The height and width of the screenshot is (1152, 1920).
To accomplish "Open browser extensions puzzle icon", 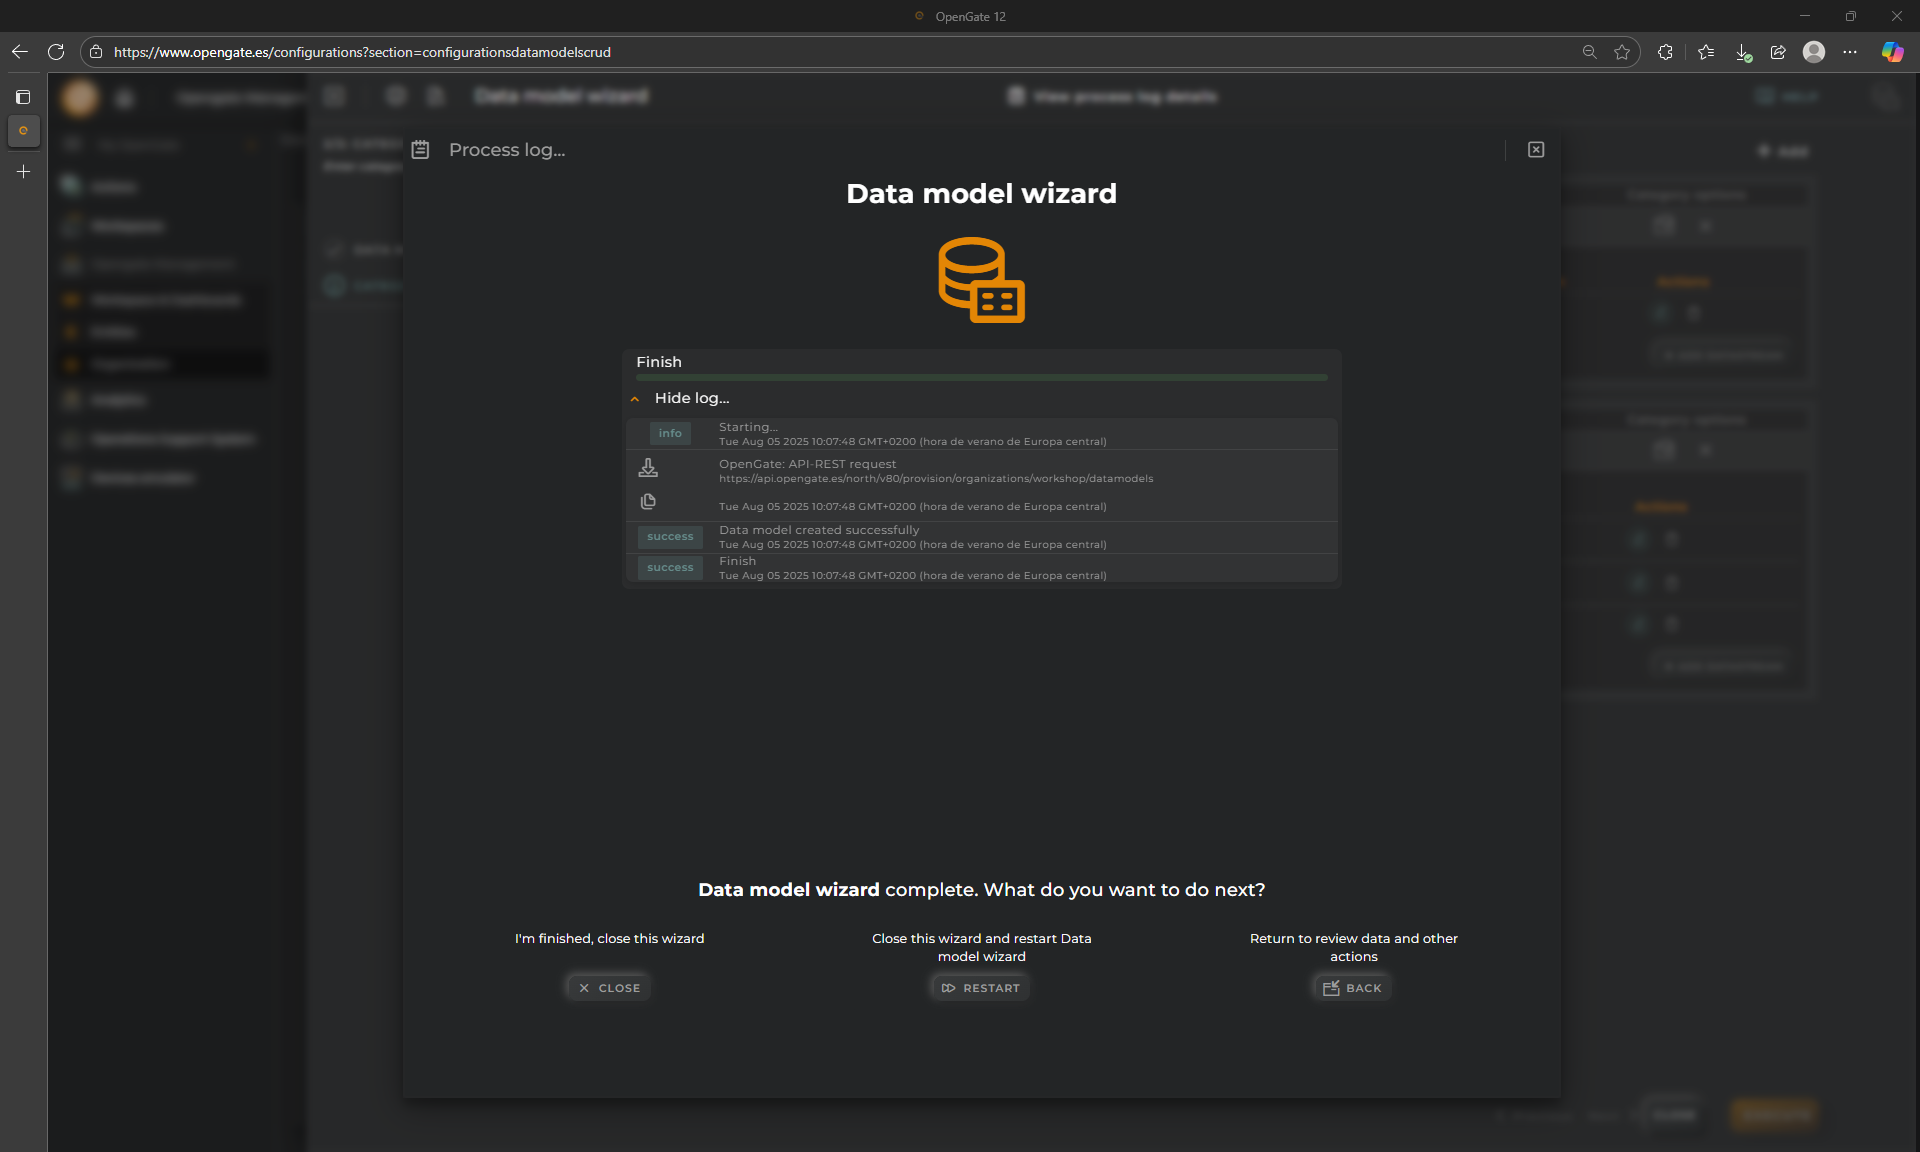I will (1665, 52).
